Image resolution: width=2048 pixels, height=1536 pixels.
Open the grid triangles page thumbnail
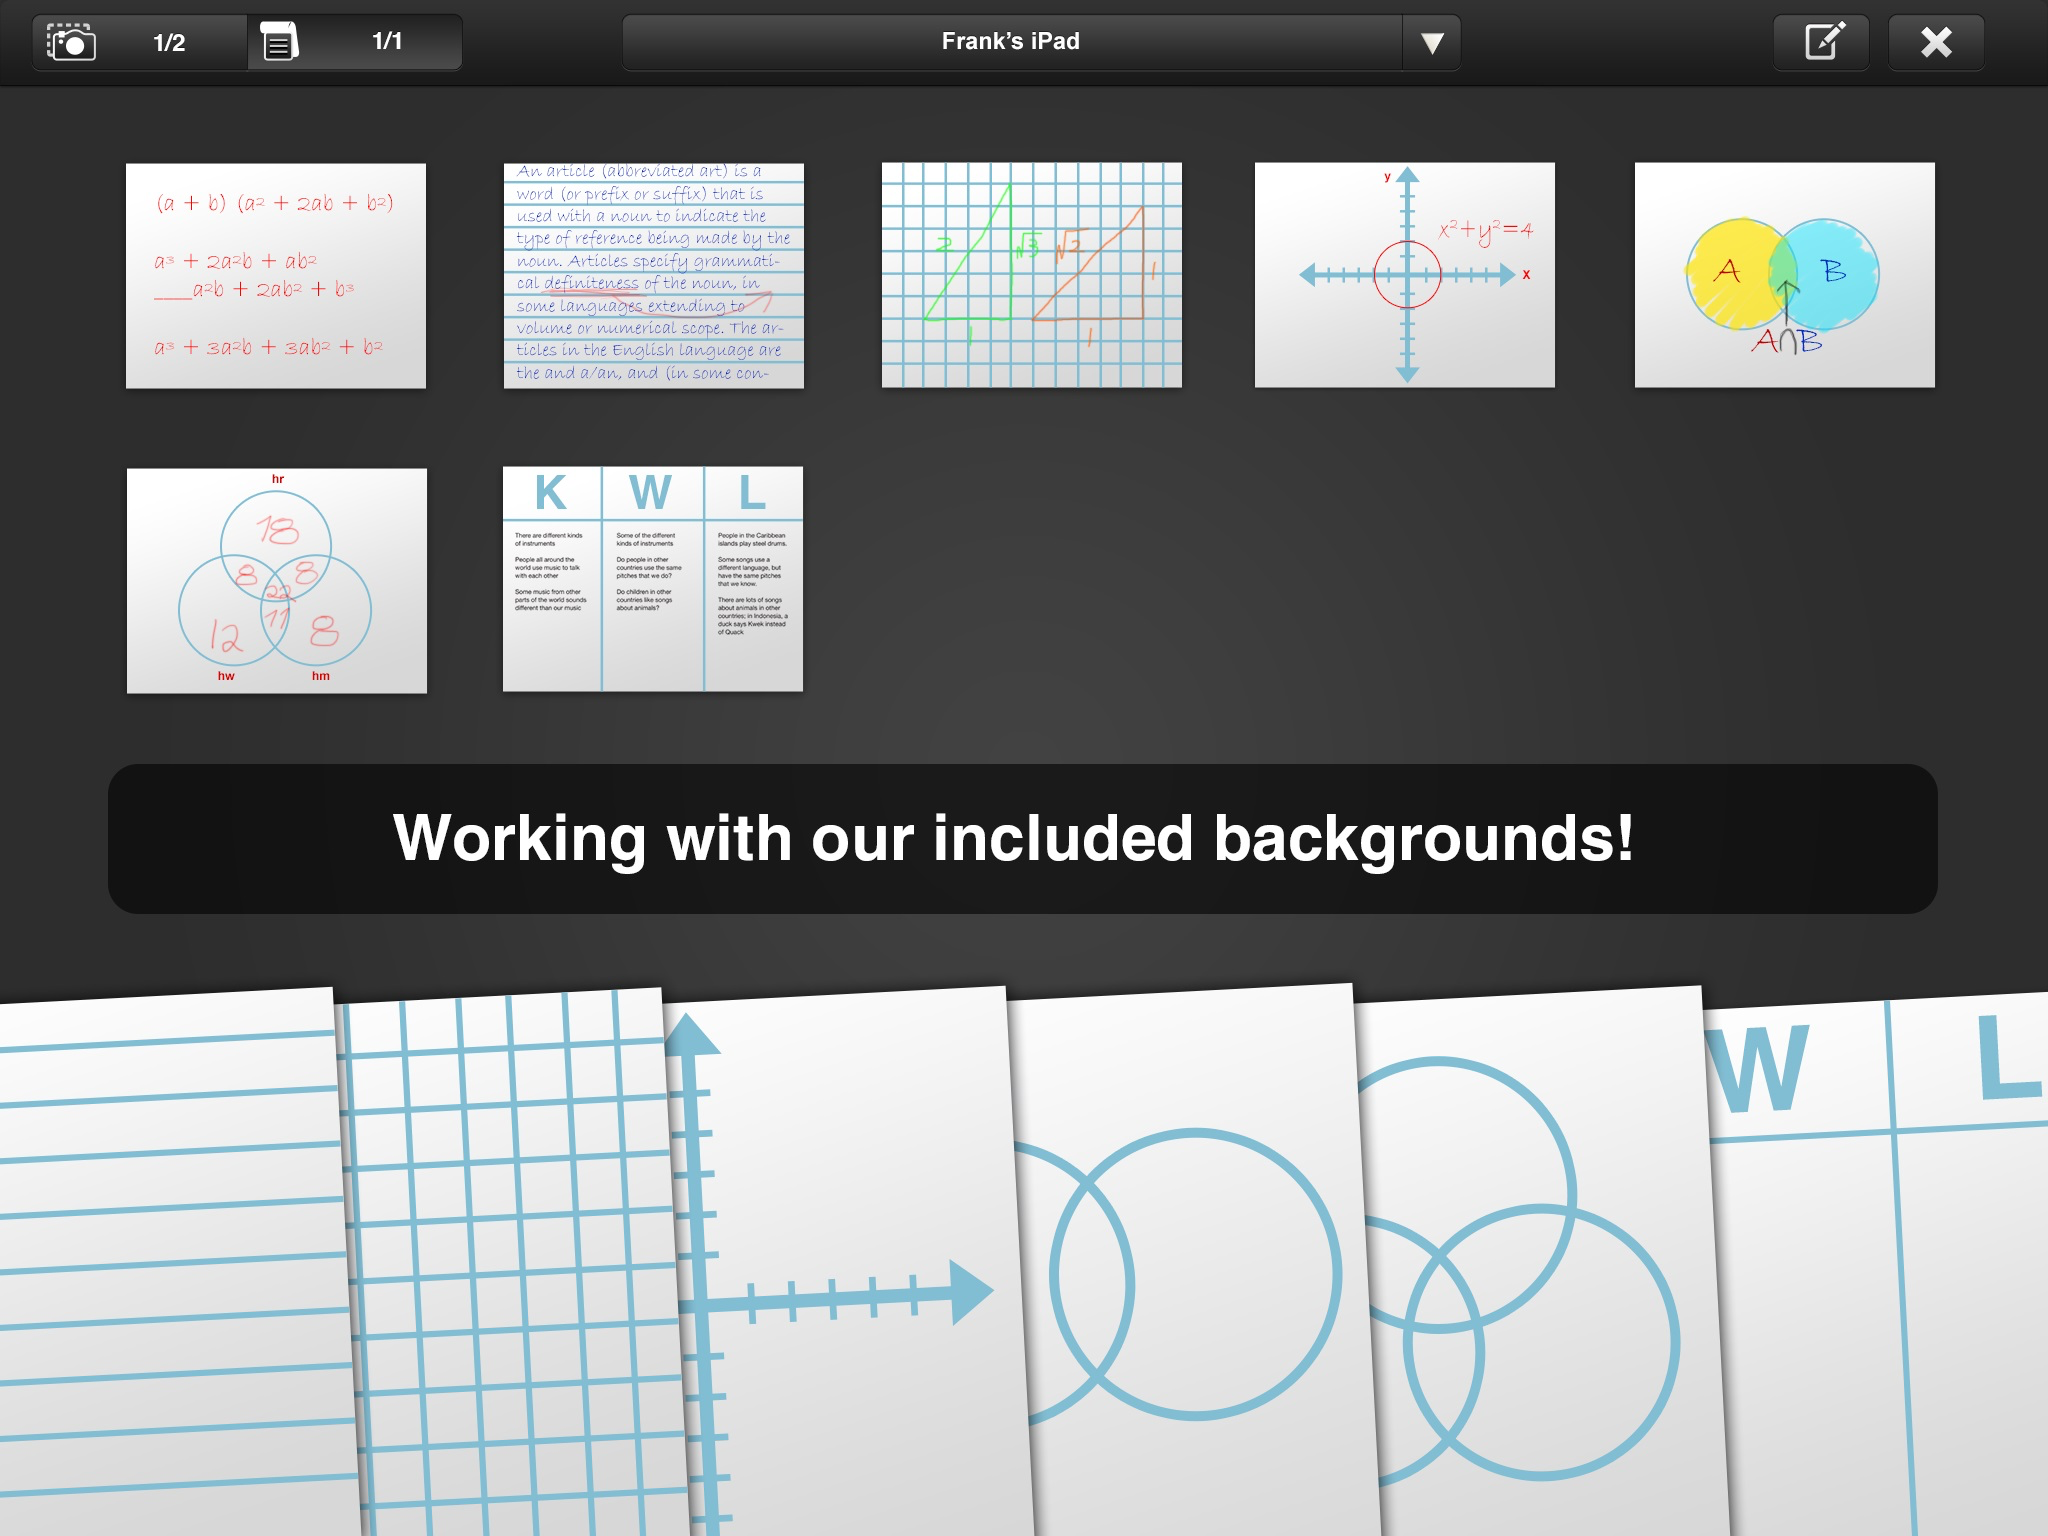tap(1031, 276)
